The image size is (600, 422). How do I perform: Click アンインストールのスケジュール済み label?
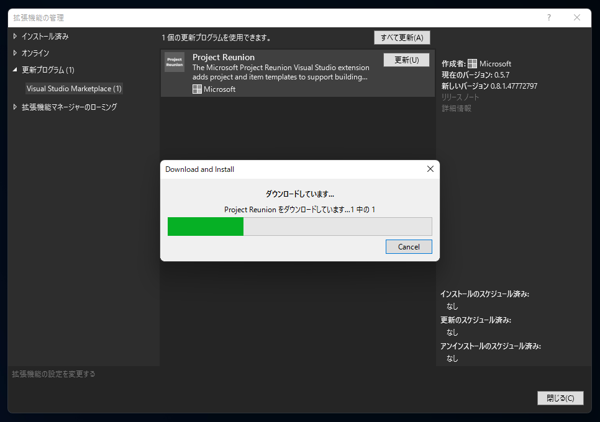tap(490, 346)
